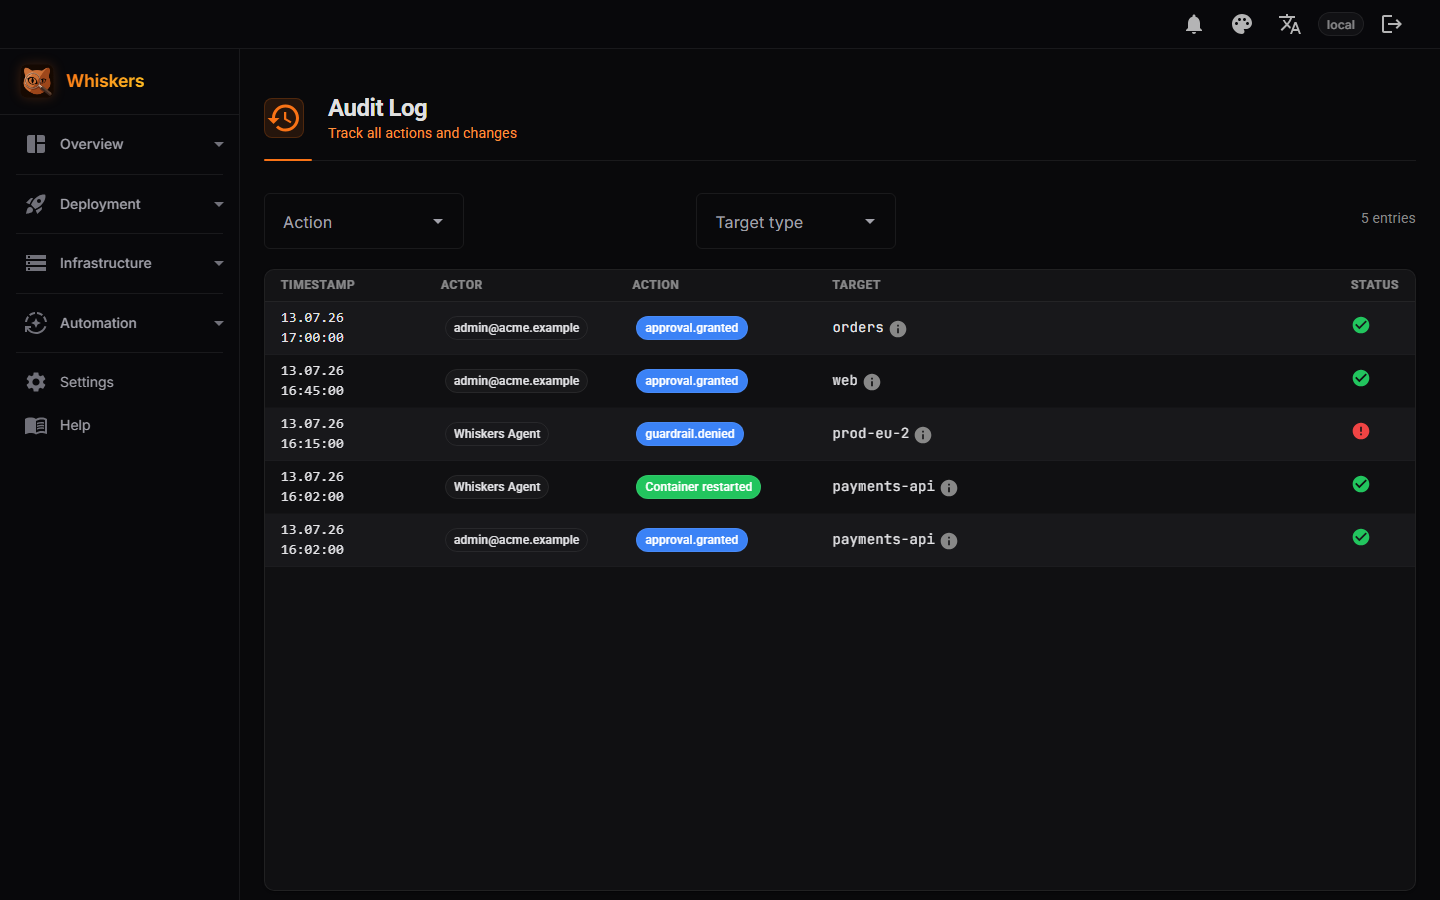Image resolution: width=1440 pixels, height=900 pixels.
Task: Click the ACTOR column header
Action: pyautogui.click(x=462, y=285)
